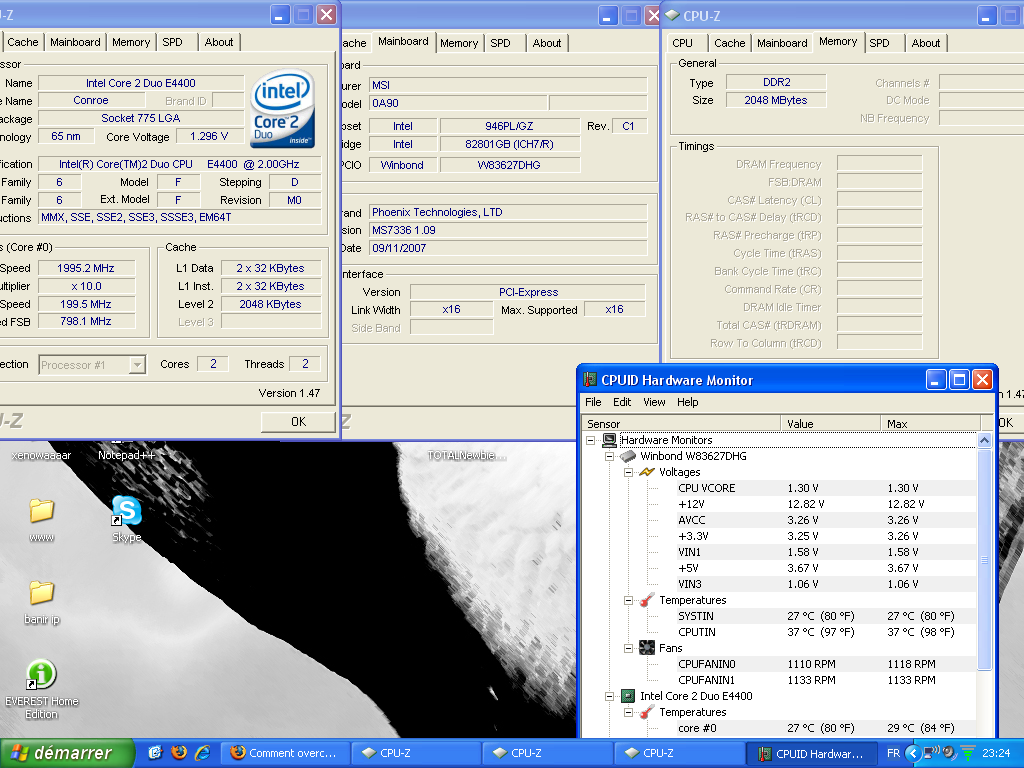This screenshot has height=768, width=1024.
Task: Select Mainboard tab in the CPU window
Action: 75,42
